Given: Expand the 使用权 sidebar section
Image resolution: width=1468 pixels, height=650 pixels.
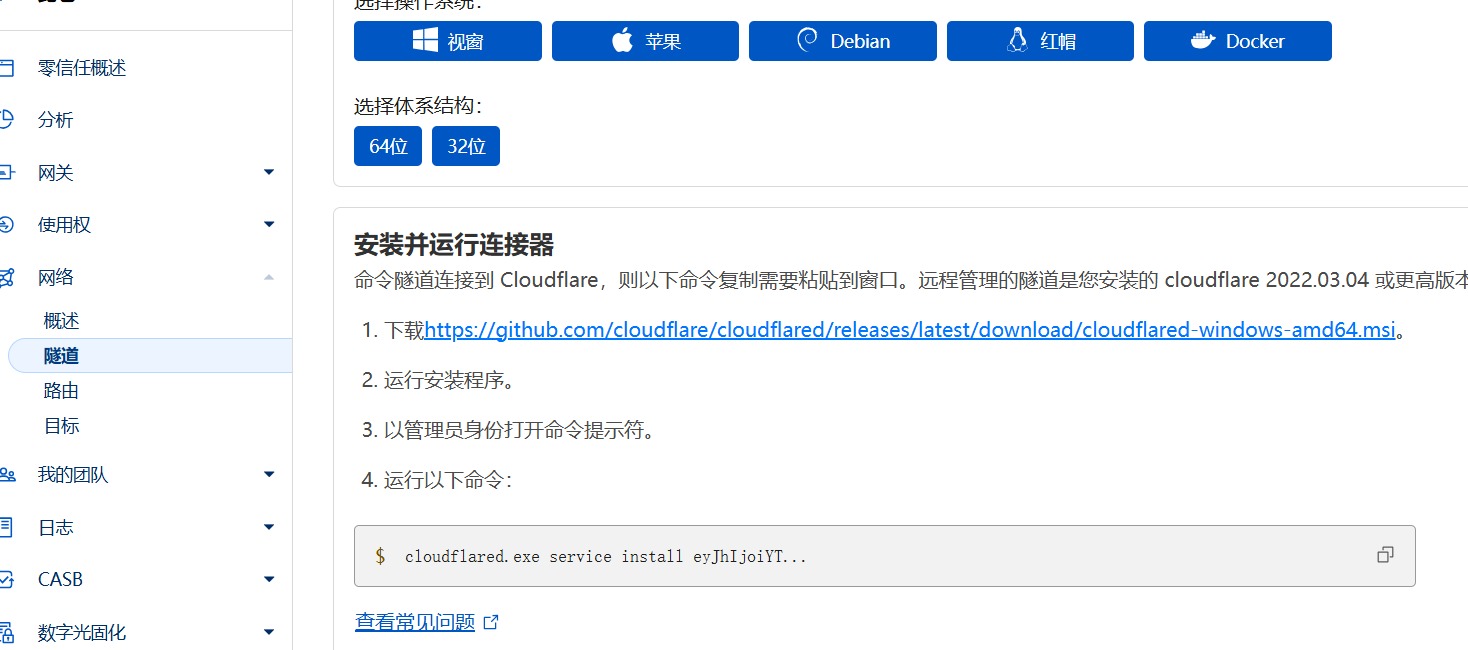Looking at the screenshot, I should coord(268,224).
